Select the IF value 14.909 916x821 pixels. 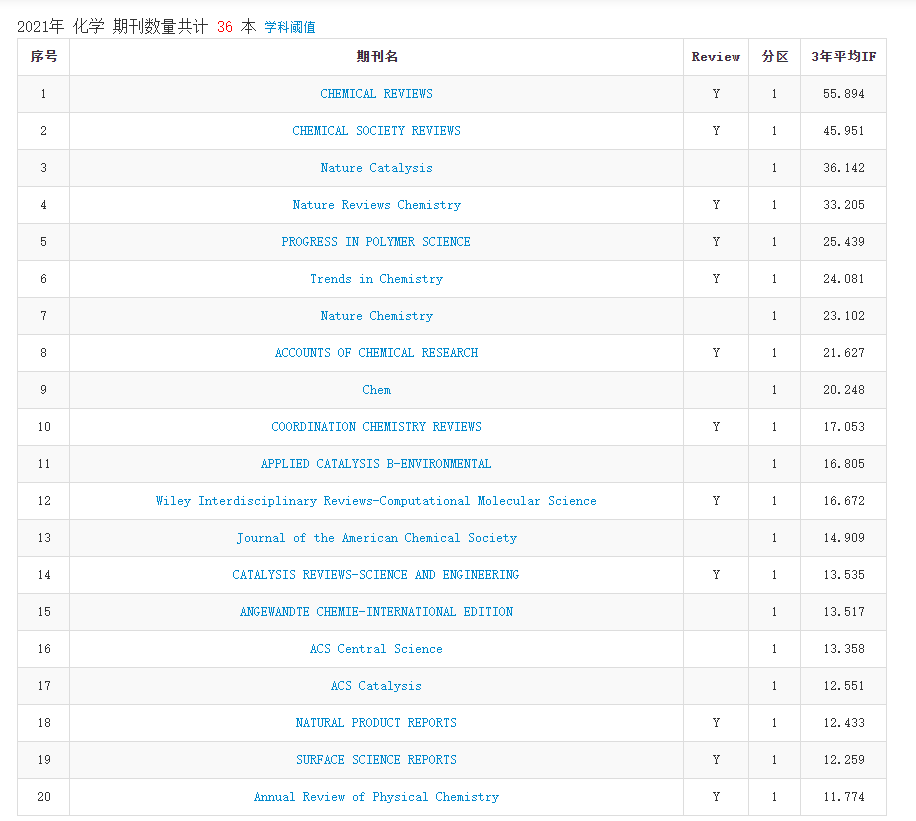[x=844, y=538]
